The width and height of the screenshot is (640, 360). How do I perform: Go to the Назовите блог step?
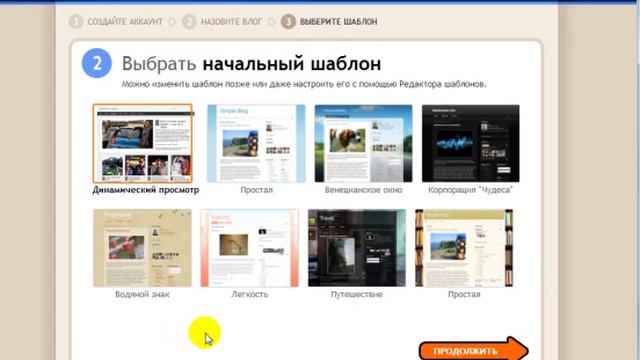coord(222,22)
